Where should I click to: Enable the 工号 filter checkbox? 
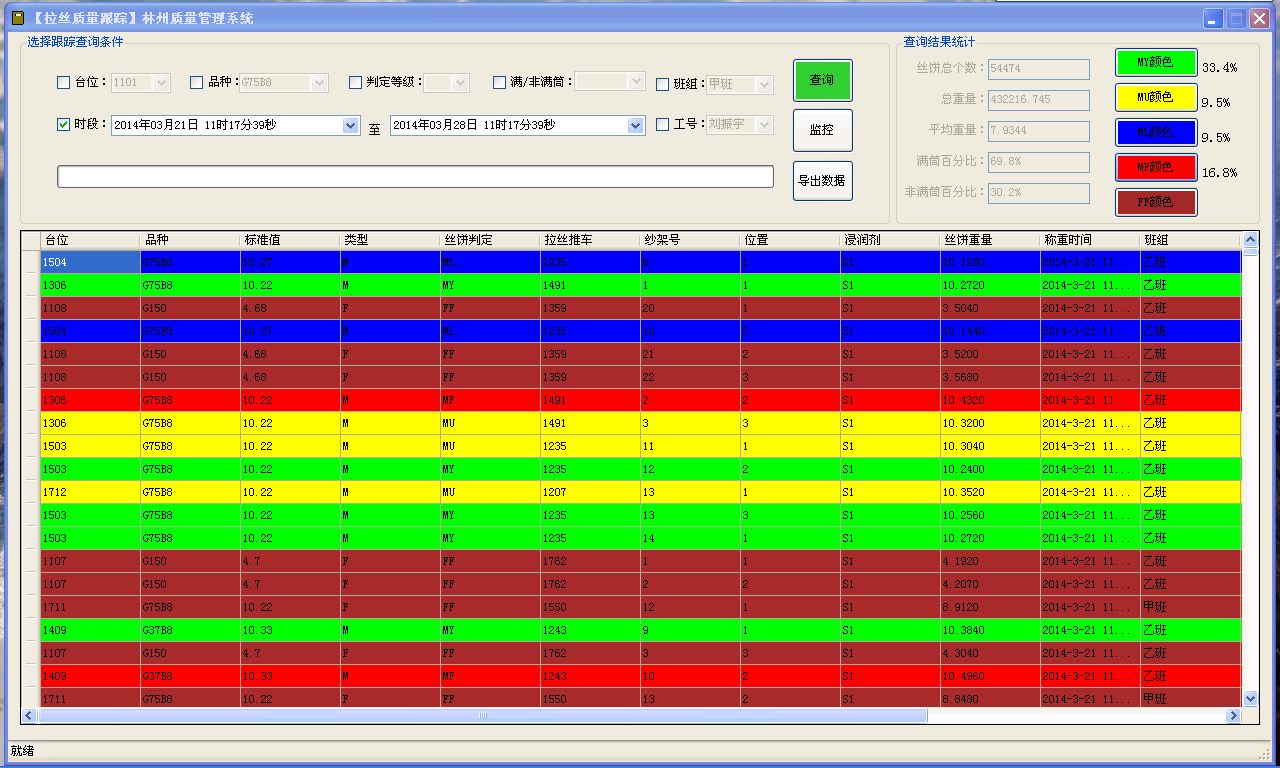pyautogui.click(x=662, y=125)
